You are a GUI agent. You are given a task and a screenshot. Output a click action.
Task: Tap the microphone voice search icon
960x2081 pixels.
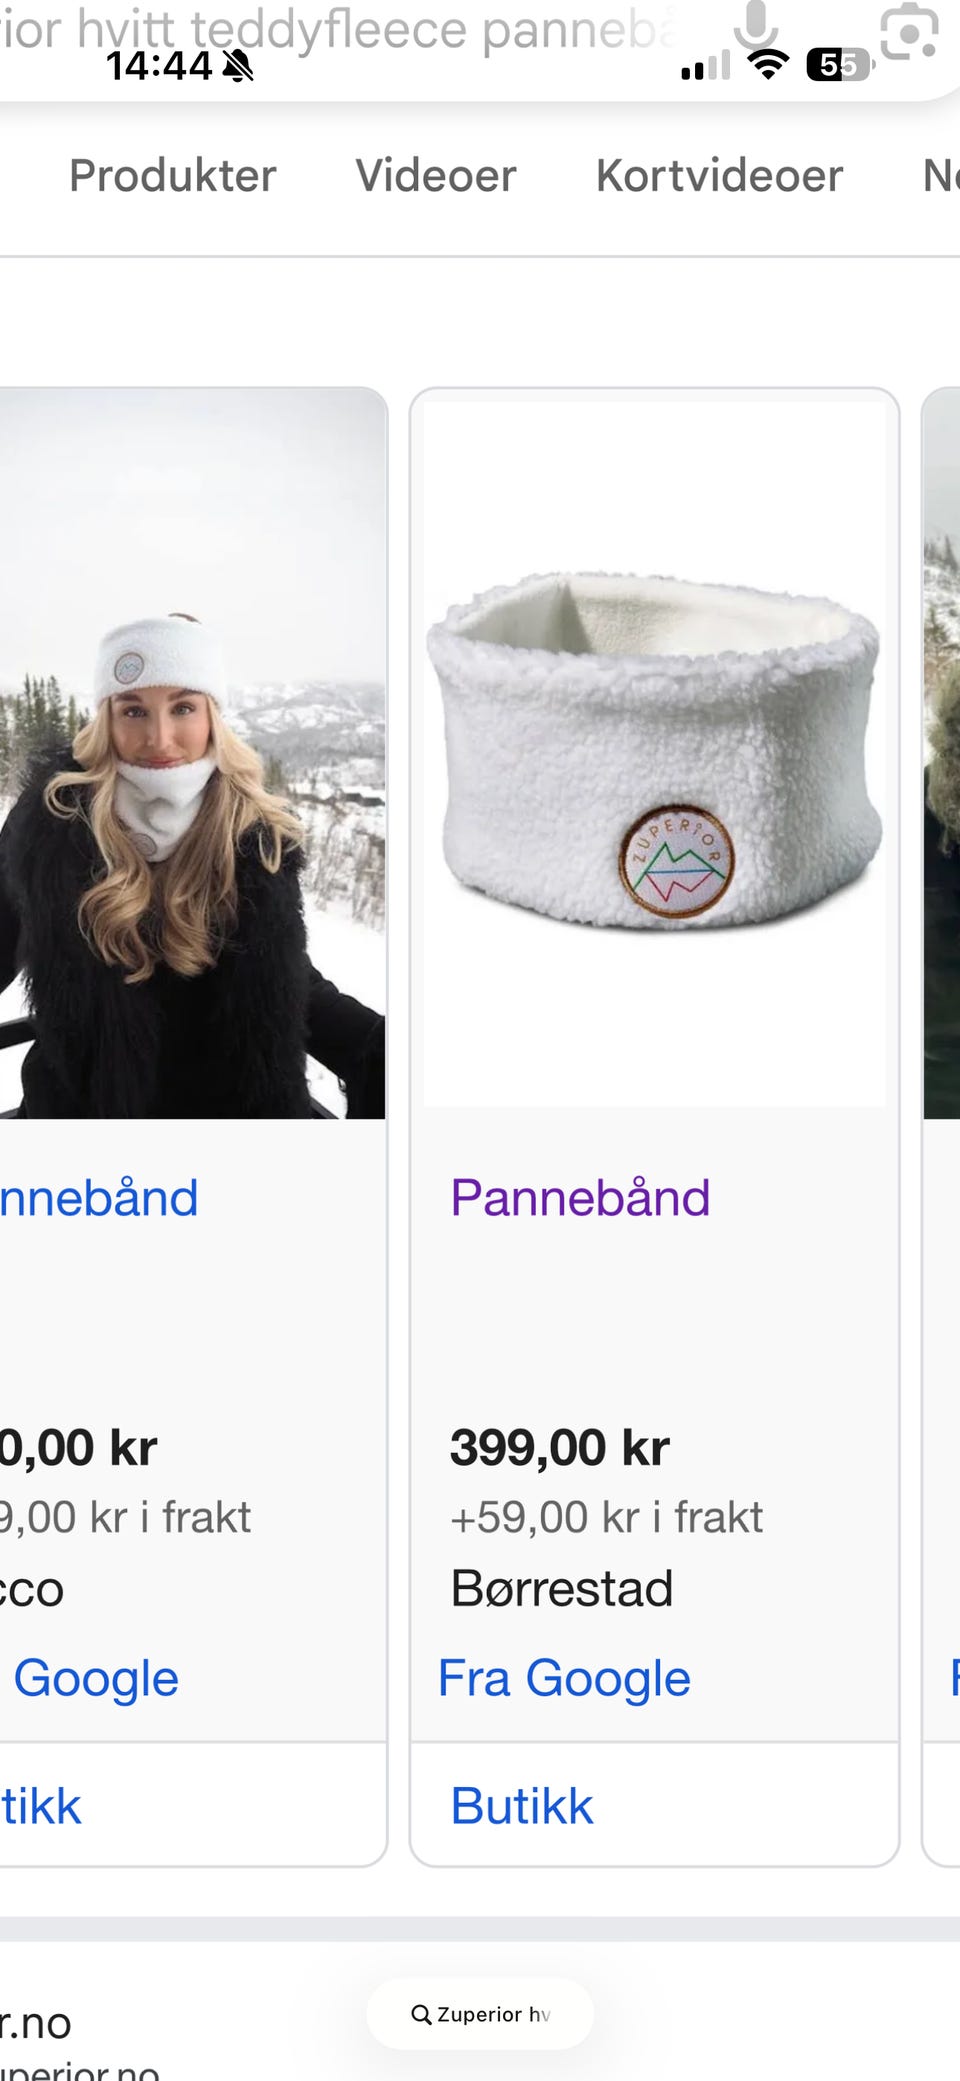pyautogui.click(x=756, y=26)
